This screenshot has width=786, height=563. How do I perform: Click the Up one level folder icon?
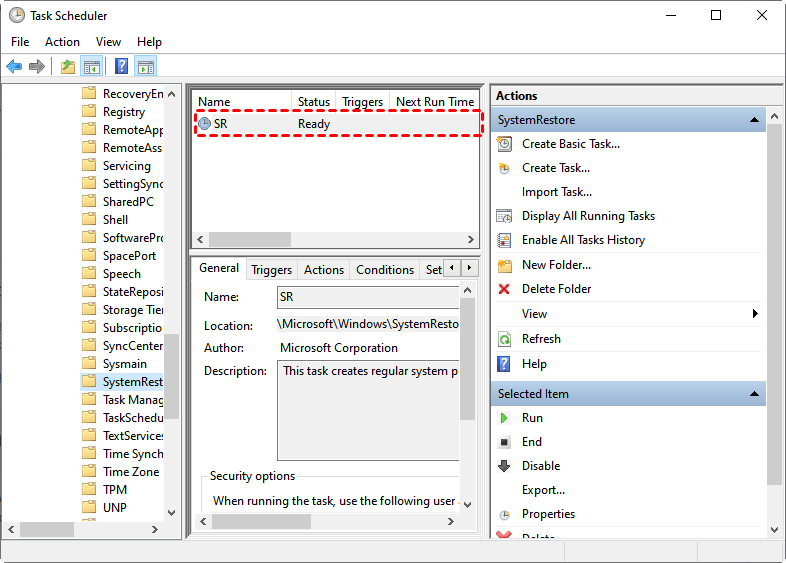point(68,66)
